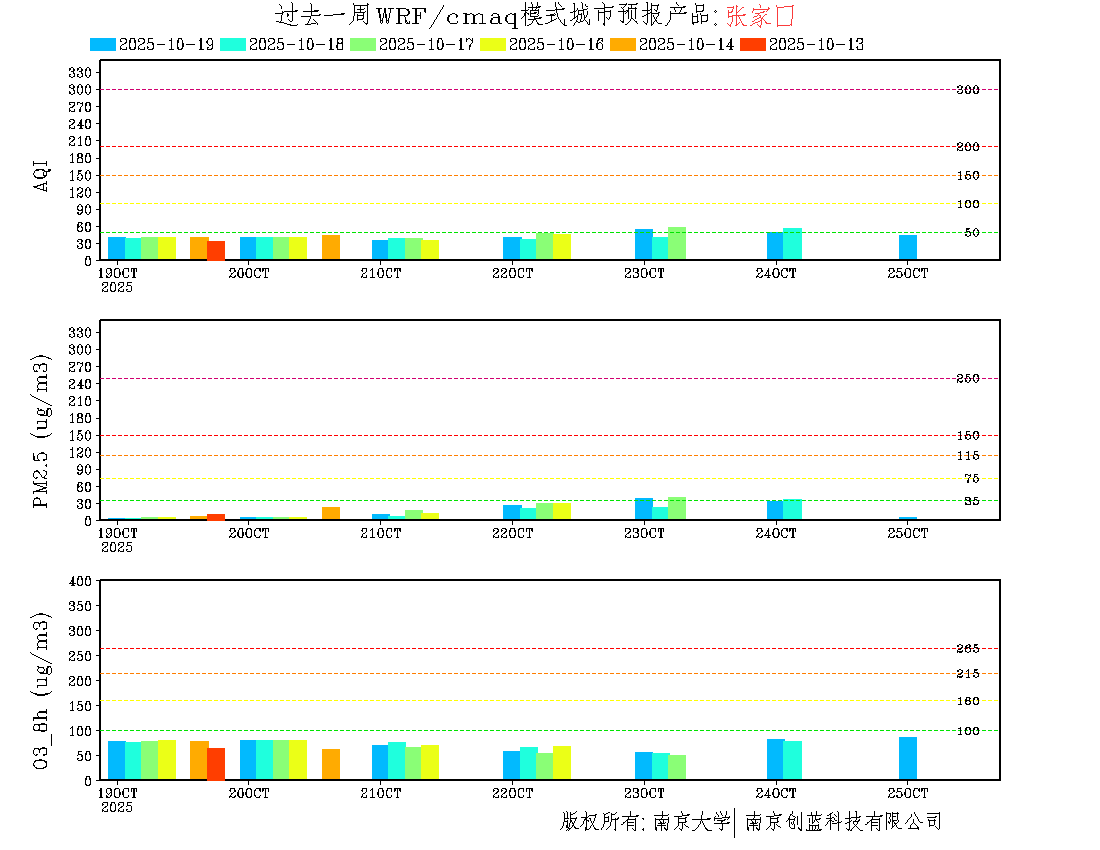Click the red city name 张家口 in title

tap(760, 16)
